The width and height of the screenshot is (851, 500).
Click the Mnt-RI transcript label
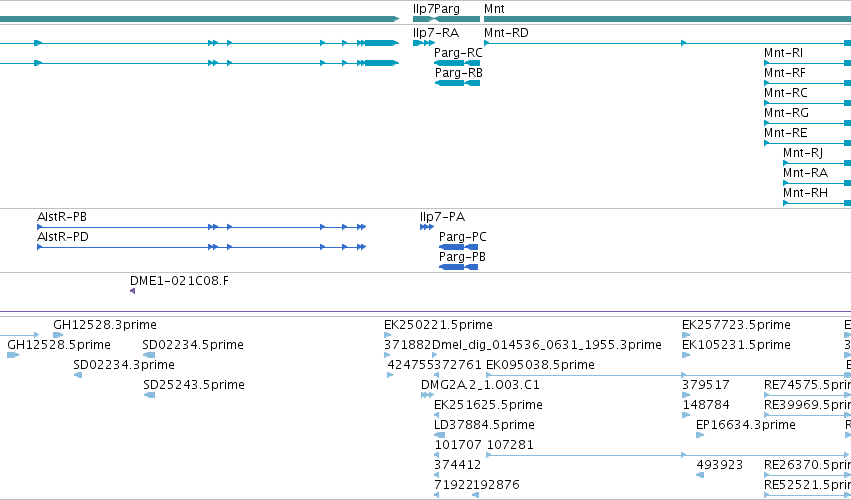click(x=783, y=53)
